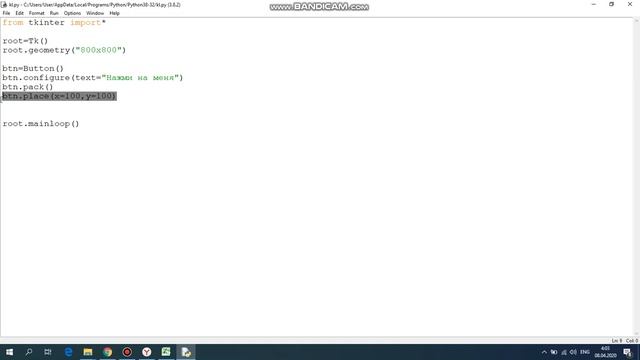Select the Python IDLE taskbar icon
This screenshot has height=360, width=640.
tap(186, 352)
